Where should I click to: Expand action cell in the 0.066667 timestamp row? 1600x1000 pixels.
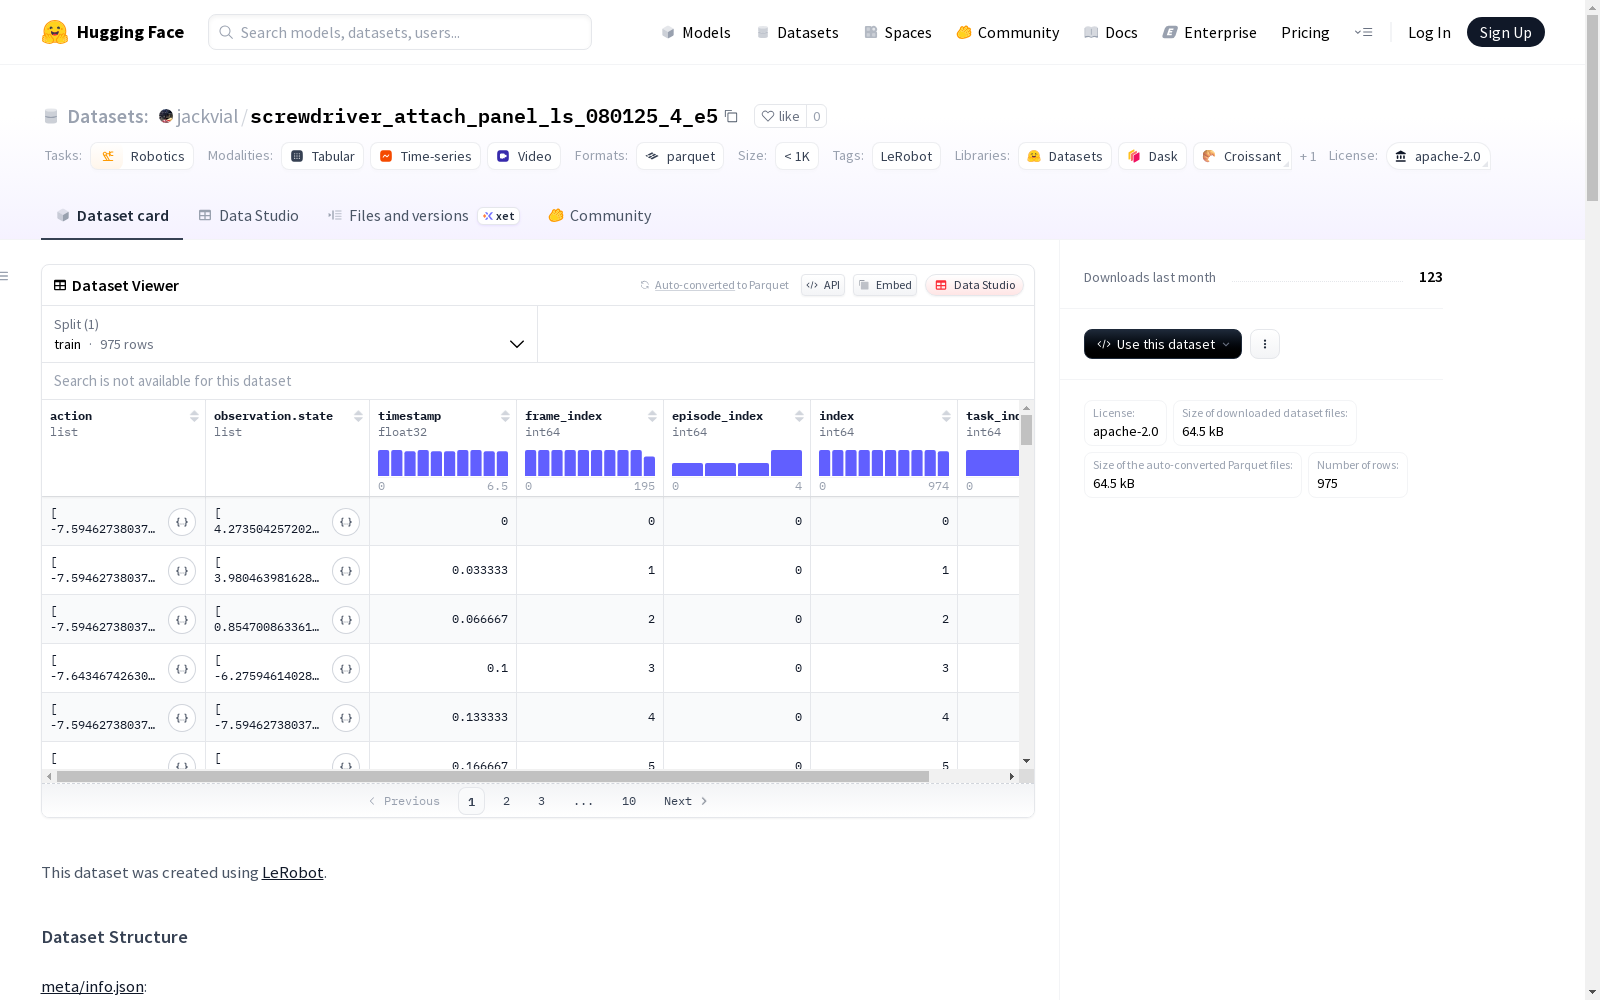(x=182, y=620)
